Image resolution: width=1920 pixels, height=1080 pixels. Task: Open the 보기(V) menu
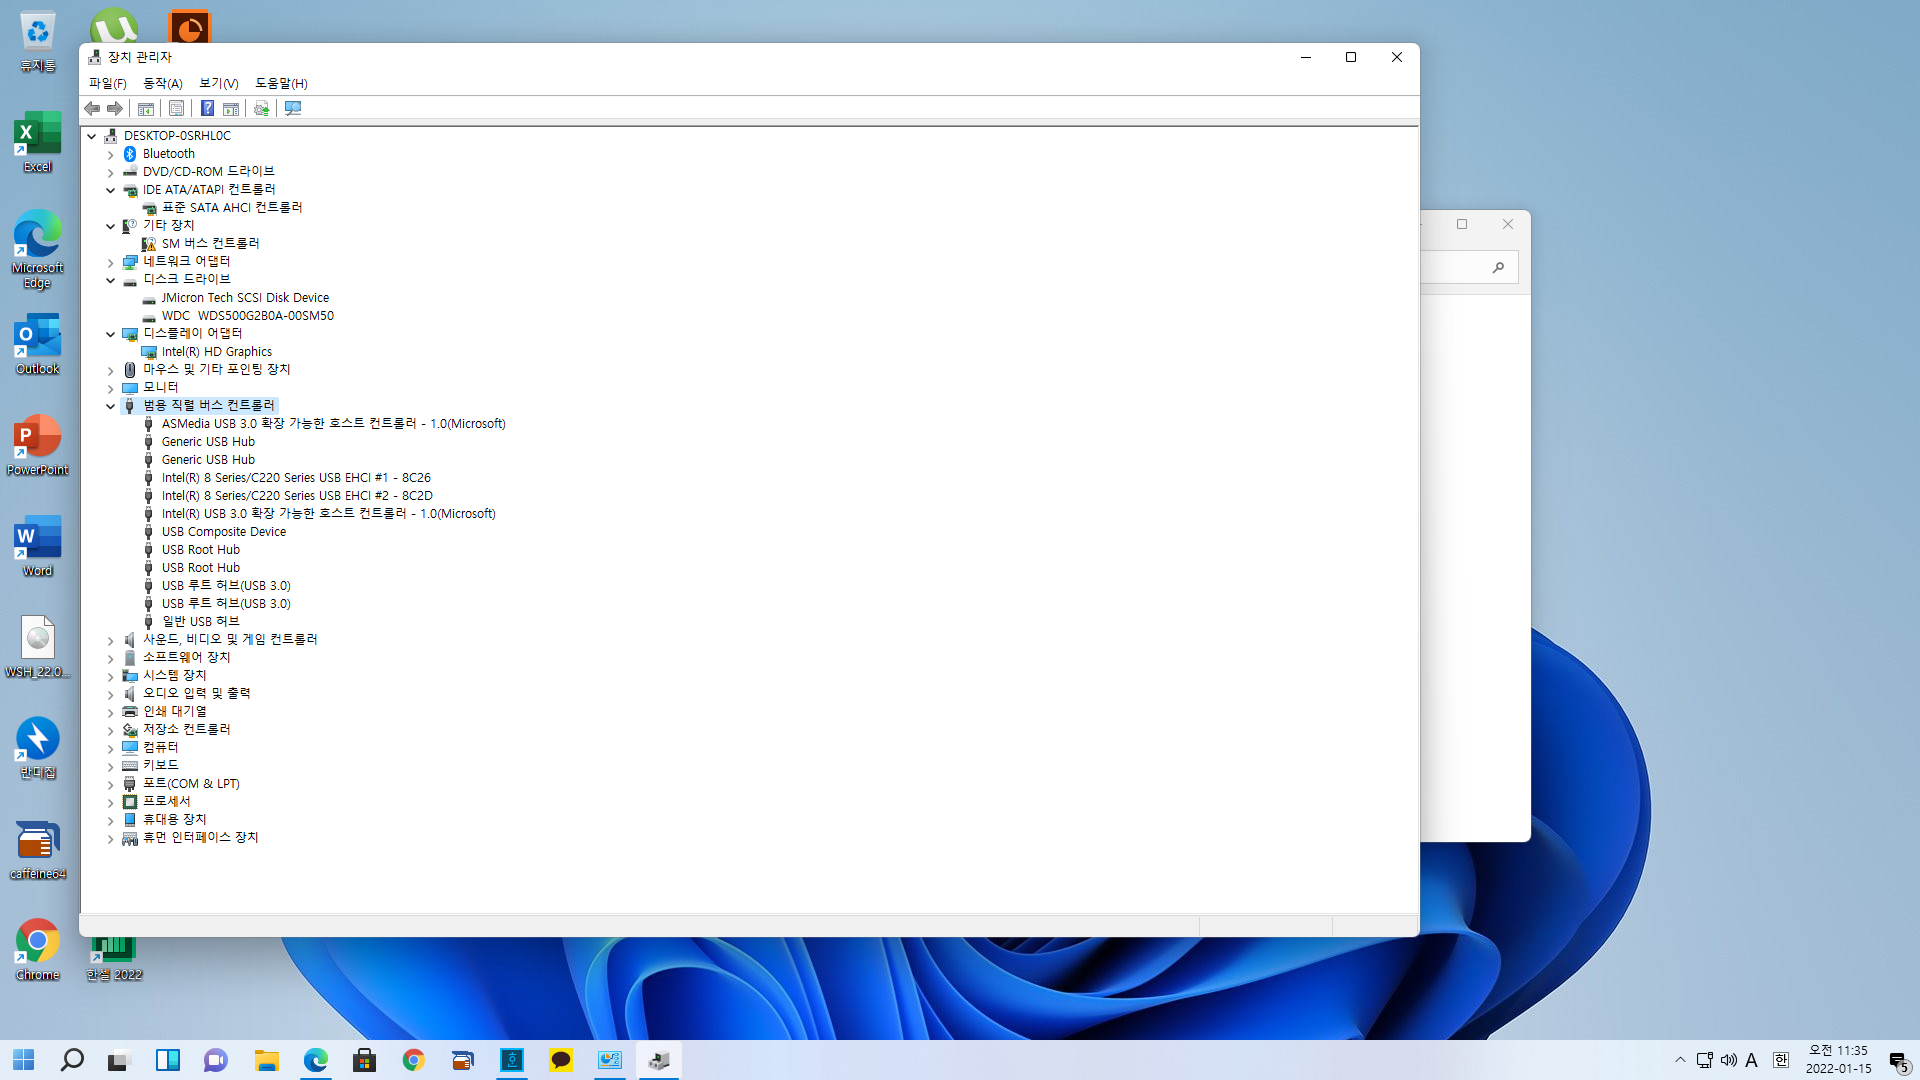click(218, 83)
